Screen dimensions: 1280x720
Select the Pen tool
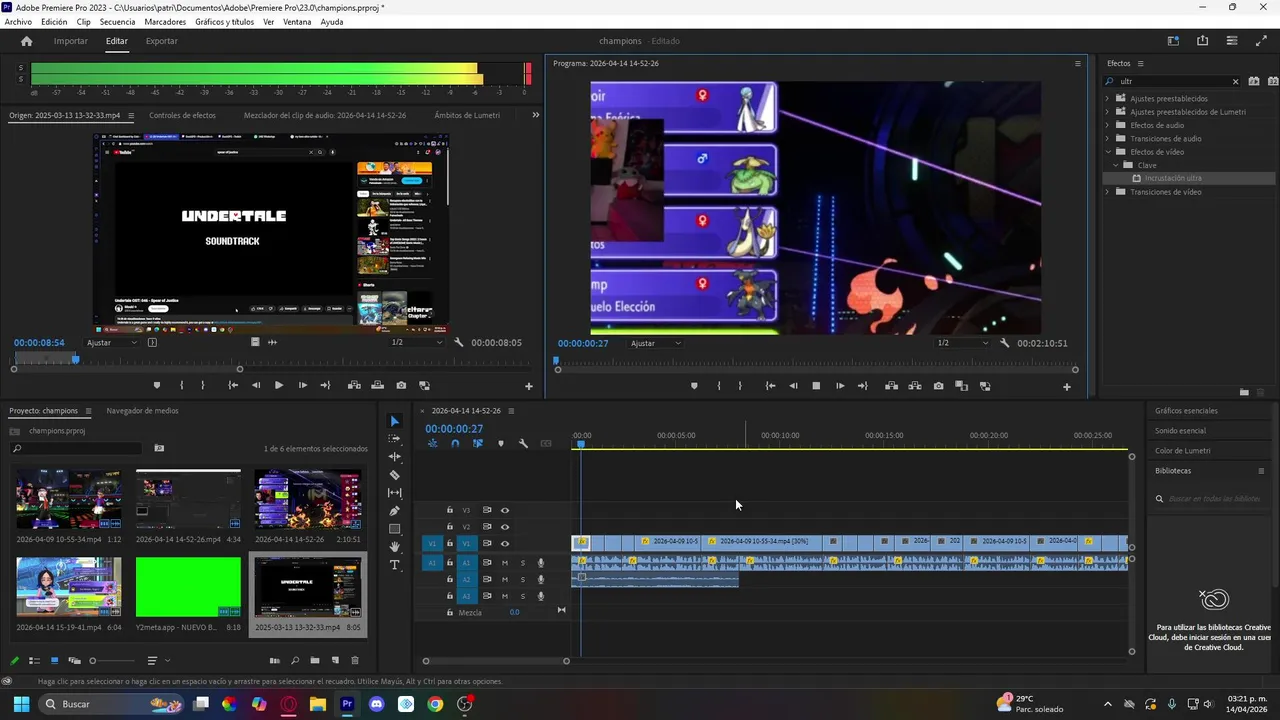[394, 511]
